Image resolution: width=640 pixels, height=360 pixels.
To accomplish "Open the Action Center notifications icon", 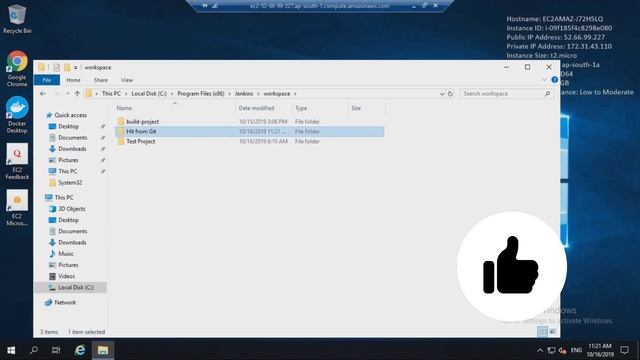I will 624,350.
